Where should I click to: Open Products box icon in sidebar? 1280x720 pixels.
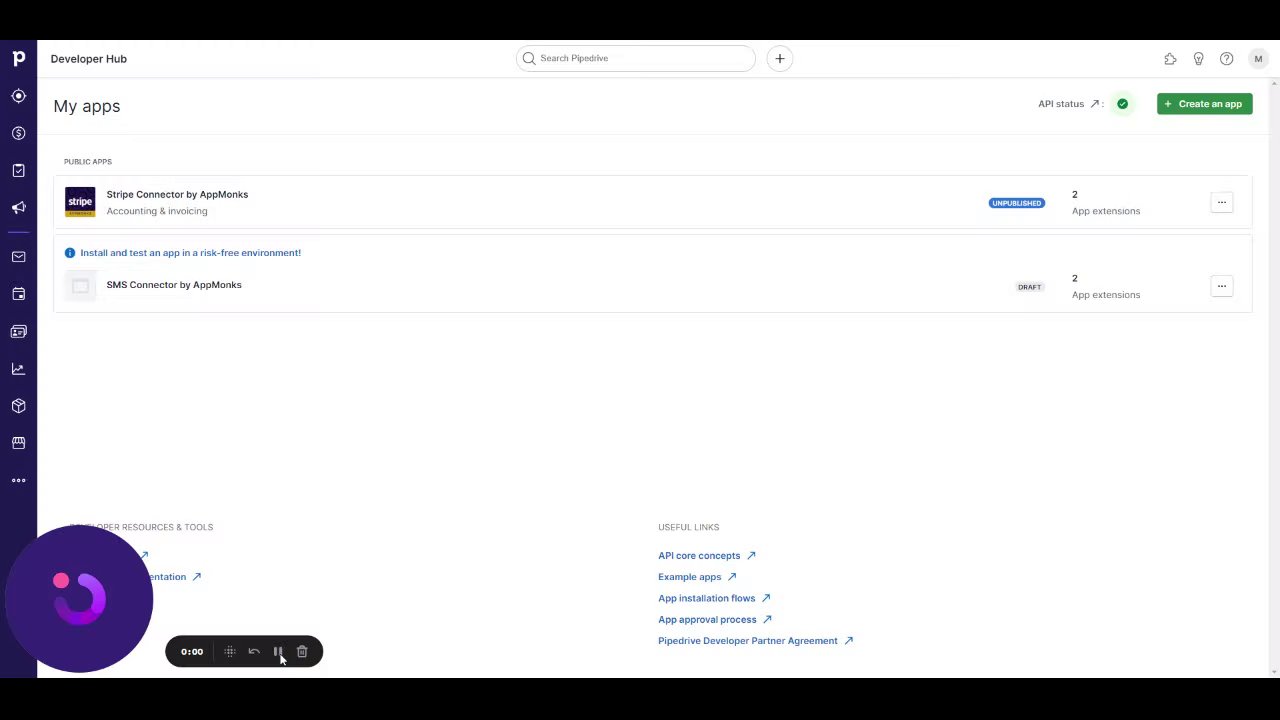[x=18, y=406]
